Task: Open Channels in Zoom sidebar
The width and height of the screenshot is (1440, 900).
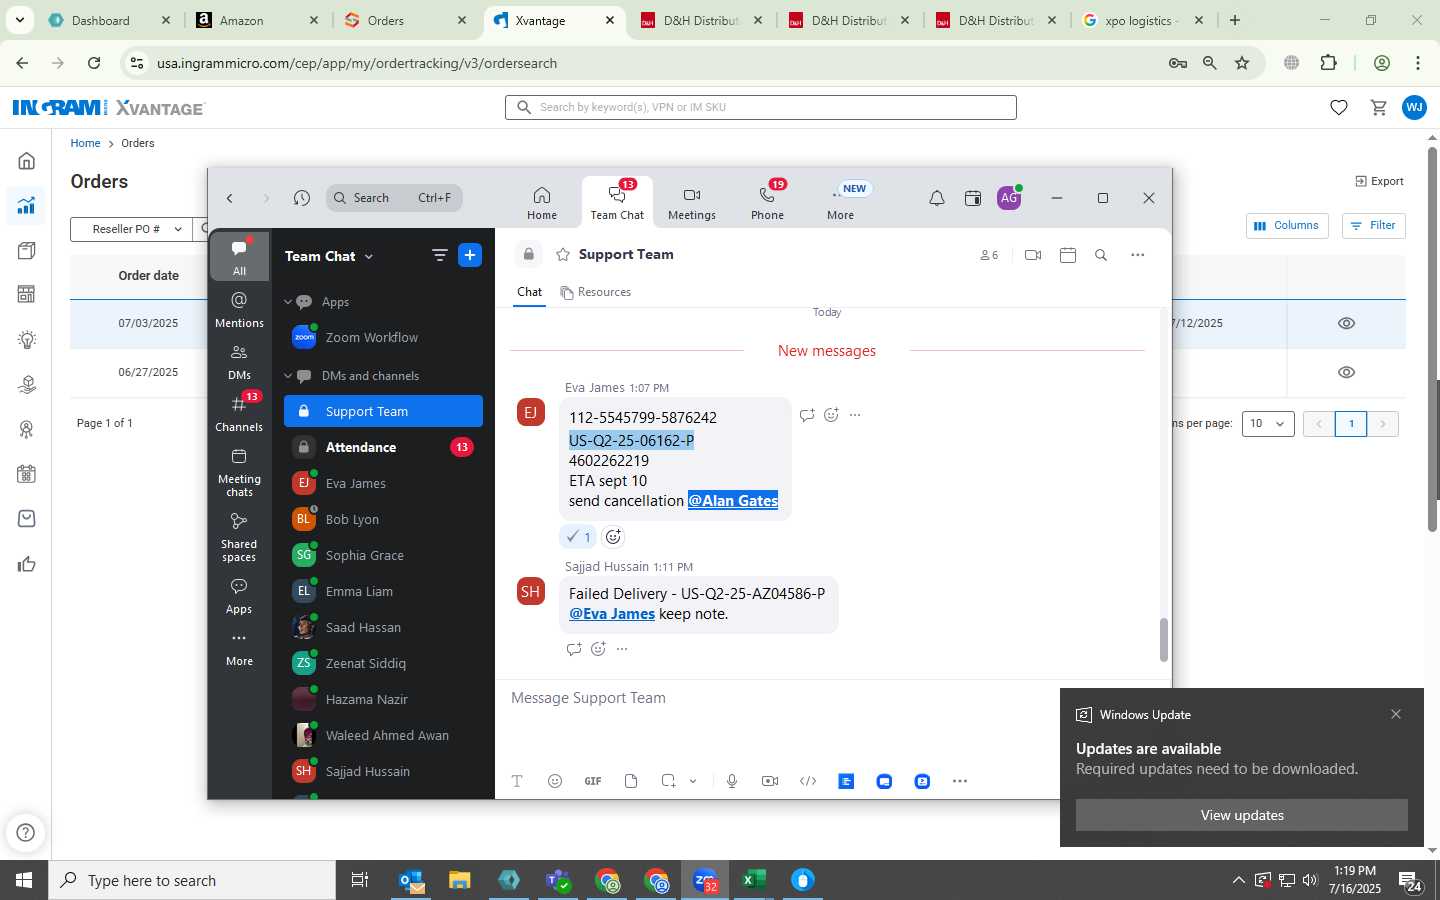Action: click(239, 414)
